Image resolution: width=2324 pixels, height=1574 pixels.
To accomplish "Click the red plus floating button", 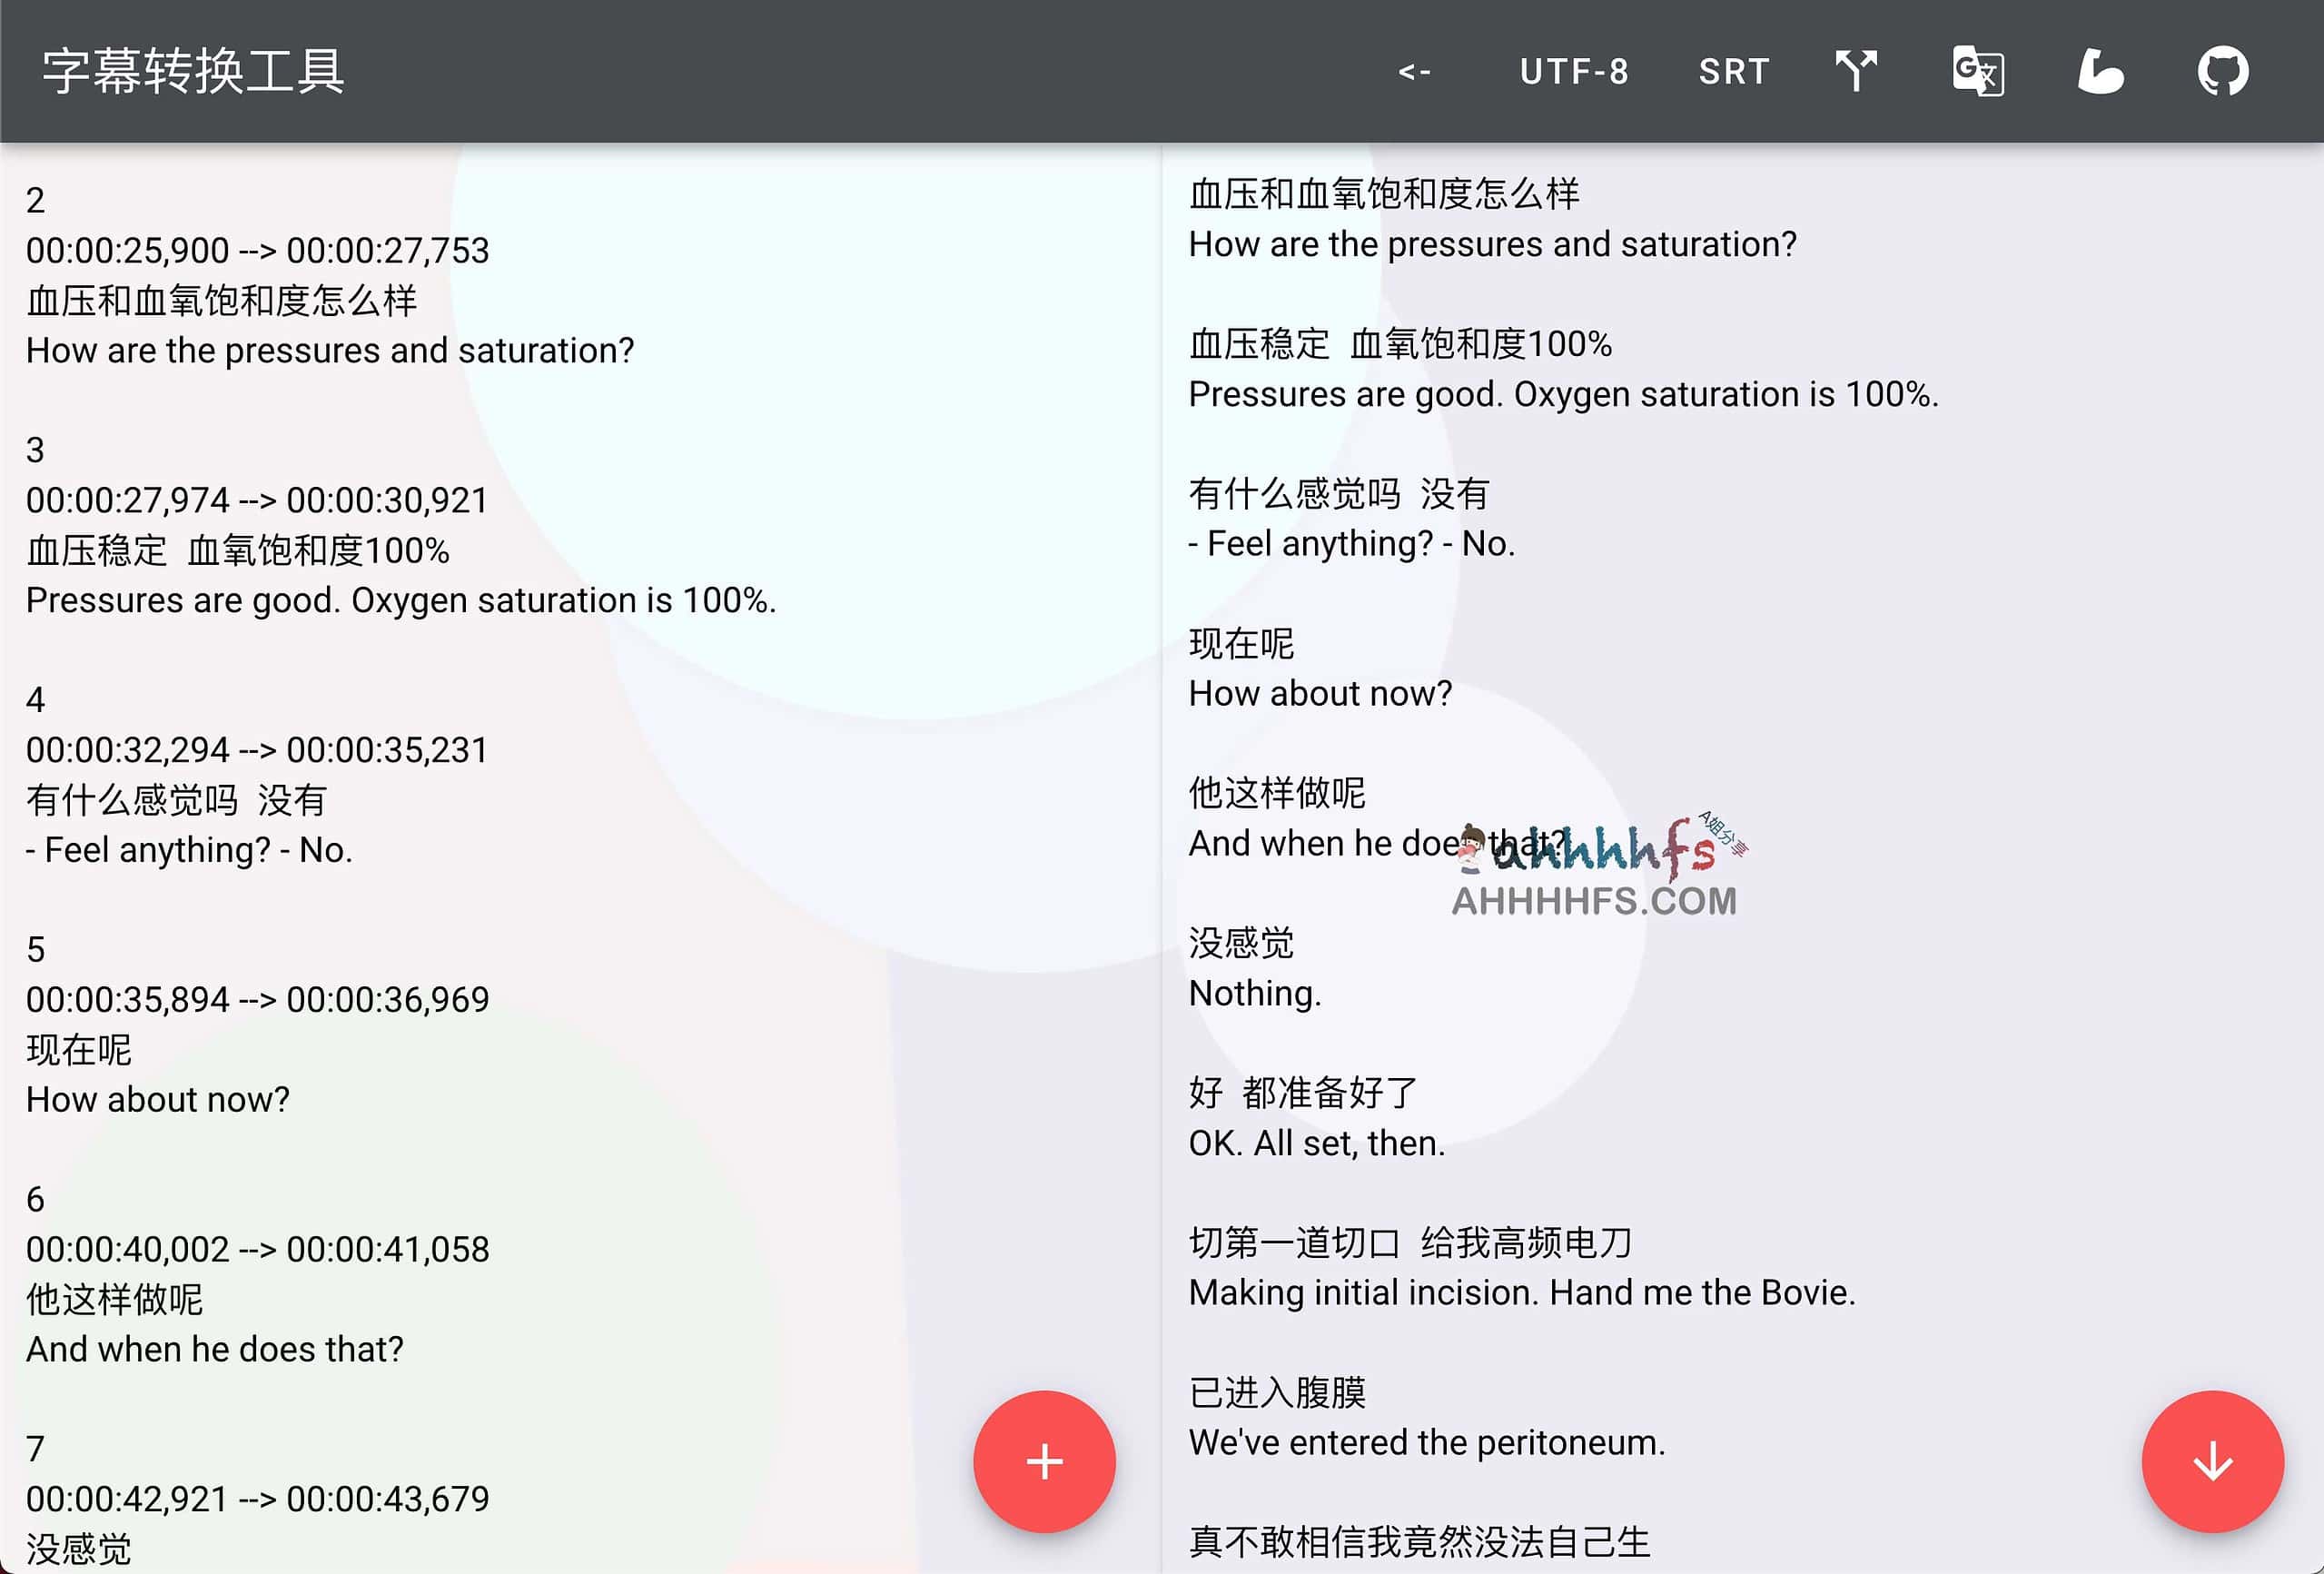I will [x=1044, y=1462].
